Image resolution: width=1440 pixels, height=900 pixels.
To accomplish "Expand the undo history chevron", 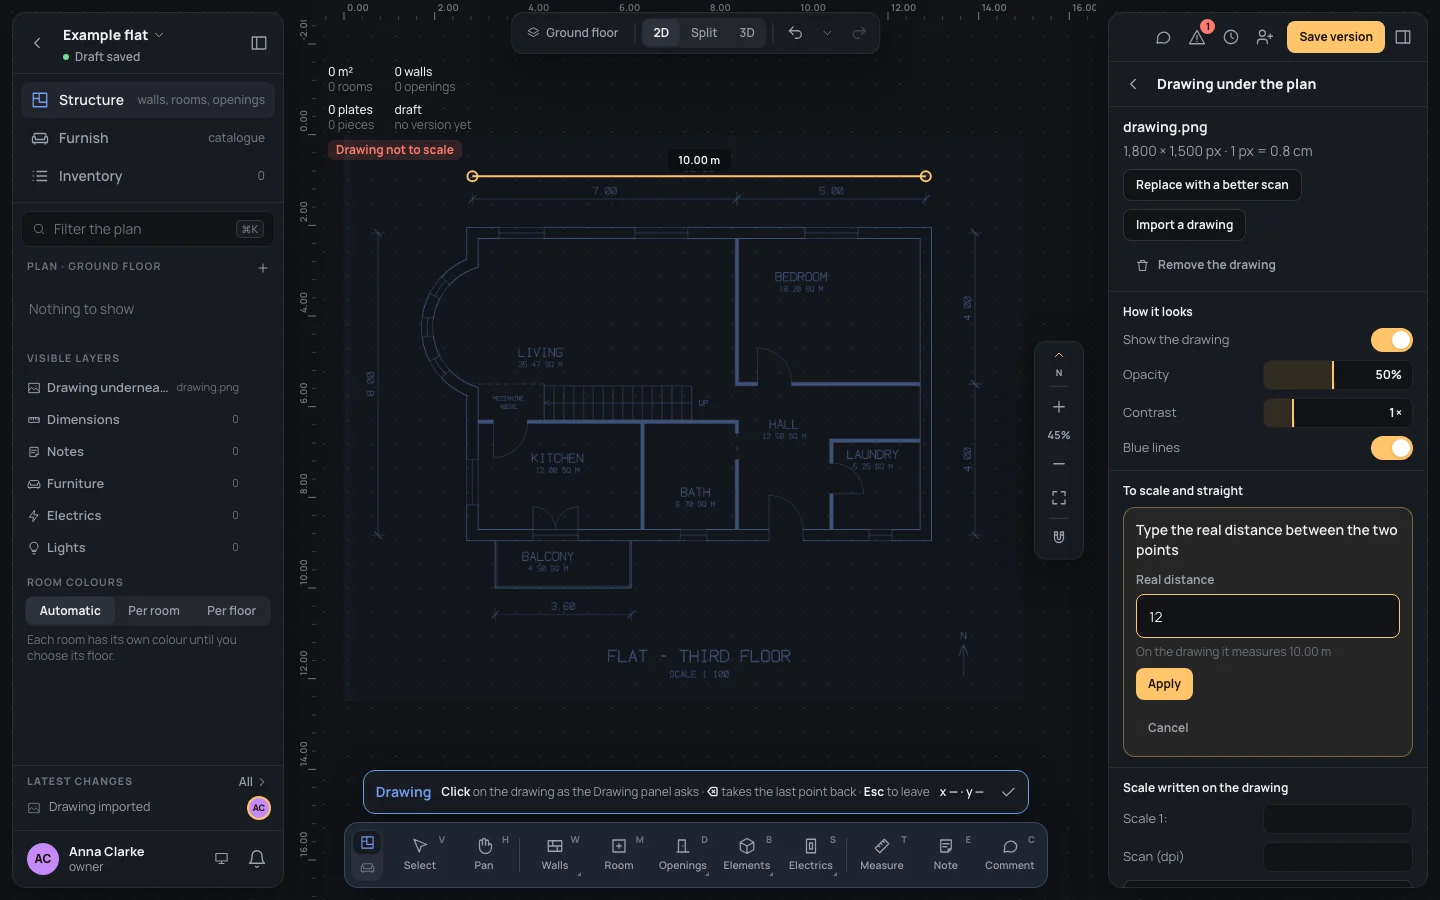I will click(x=827, y=33).
